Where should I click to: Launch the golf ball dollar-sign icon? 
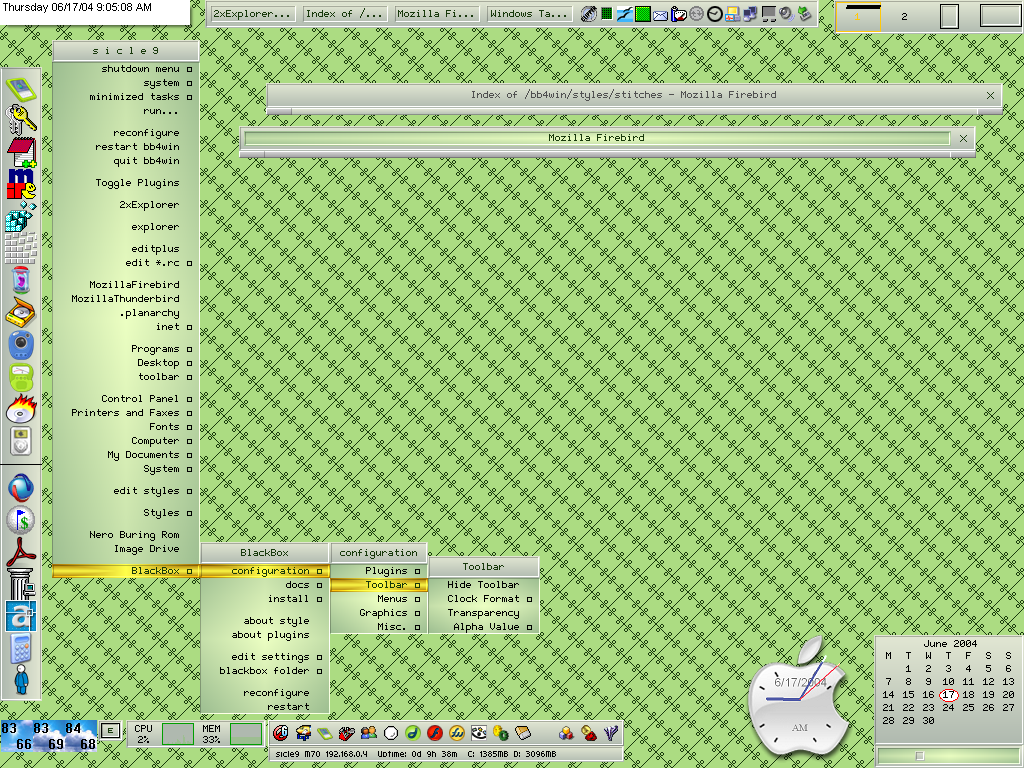tap(21, 520)
